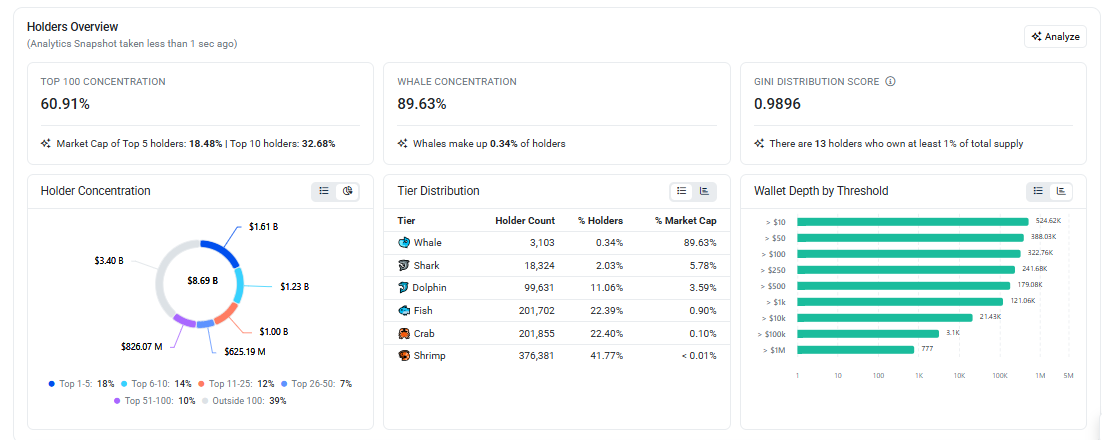Click sparkle icon beside Top 5 holders market cap
1102x440 pixels.
click(x=46, y=143)
